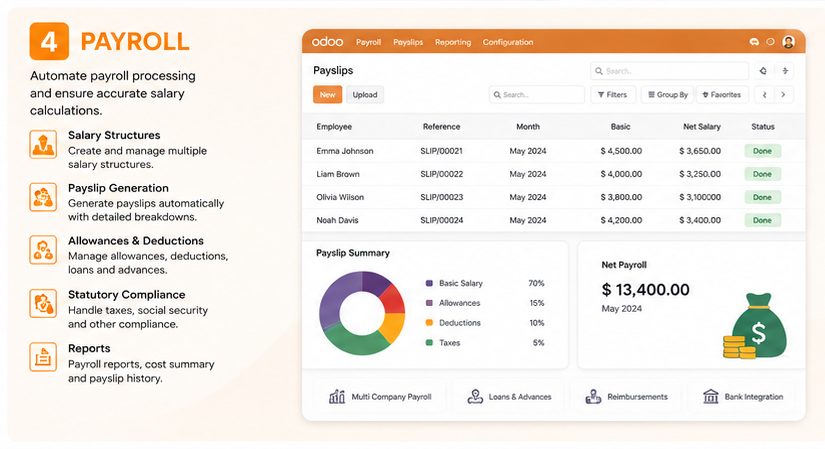This screenshot has height=449, width=825.
Task: Click Noah Davis's basic $ 4,200.00
Action: 621,221
